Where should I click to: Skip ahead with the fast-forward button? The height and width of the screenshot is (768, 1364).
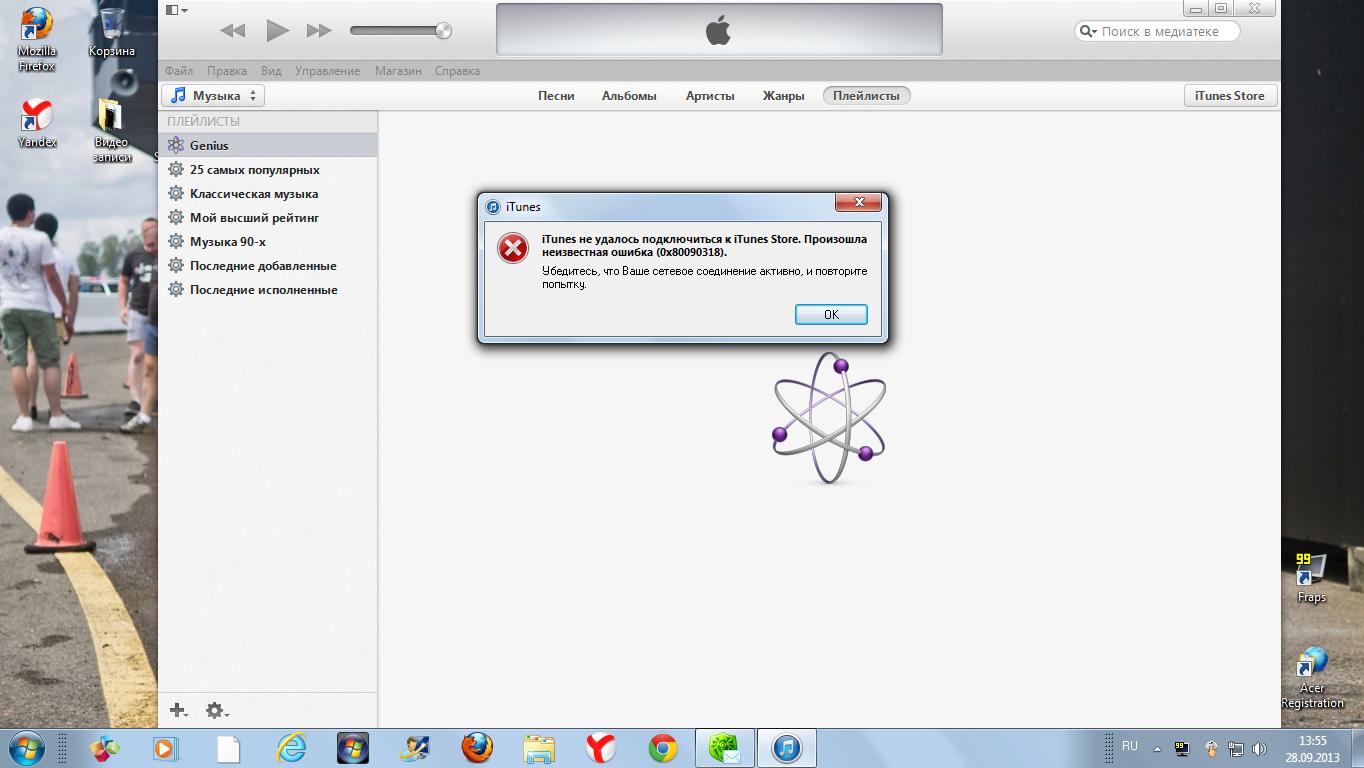[319, 31]
